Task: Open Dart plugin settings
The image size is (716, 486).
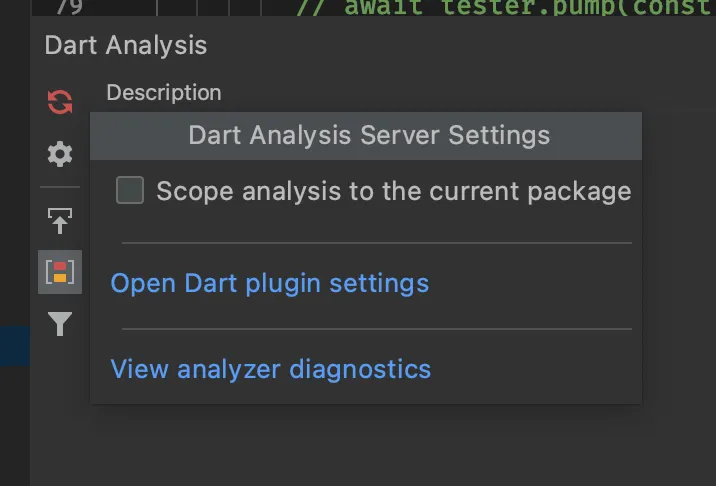Action: [x=269, y=283]
